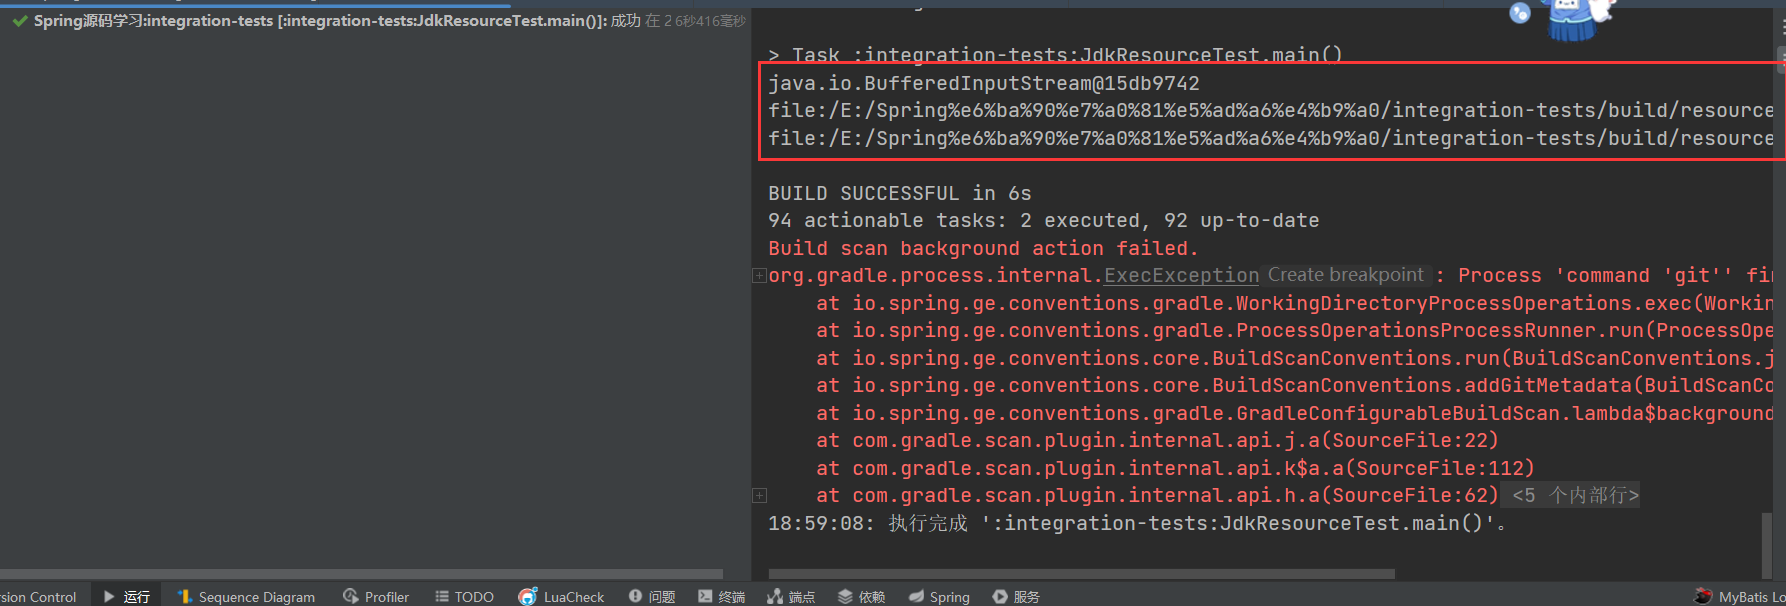Open the Profiler tool window
1786x606 pixels.
[x=376, y=596]
